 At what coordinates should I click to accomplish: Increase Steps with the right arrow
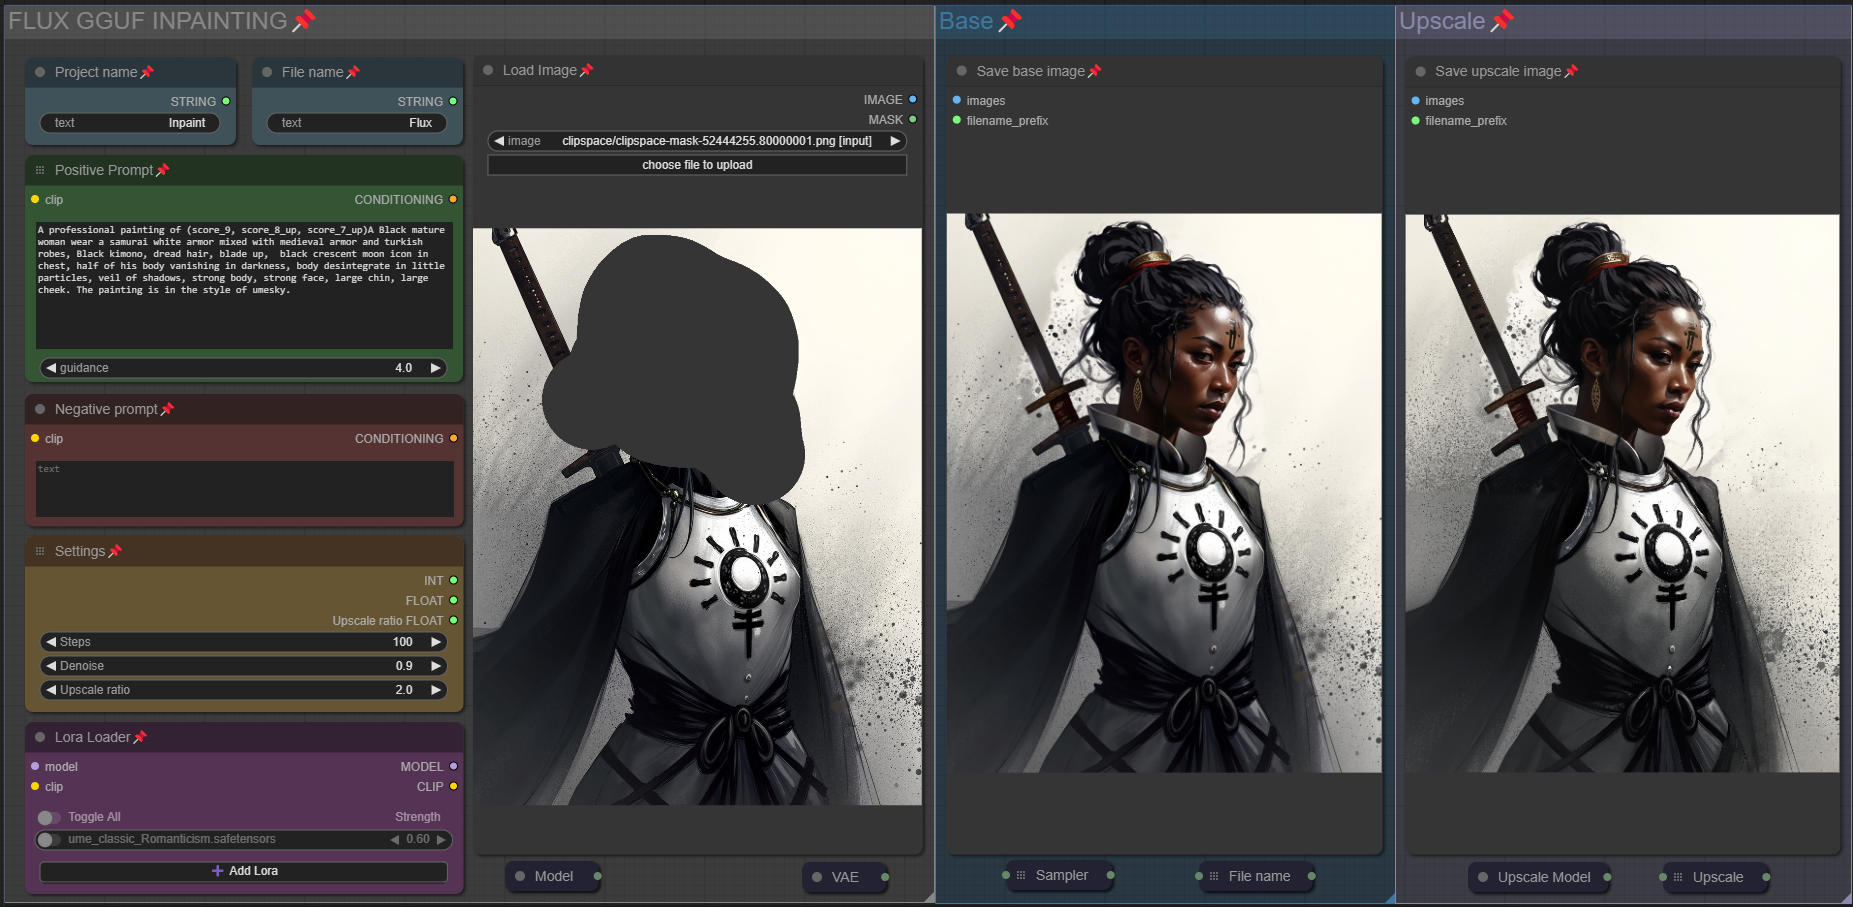pyautogui.click(x=435, y=642)
